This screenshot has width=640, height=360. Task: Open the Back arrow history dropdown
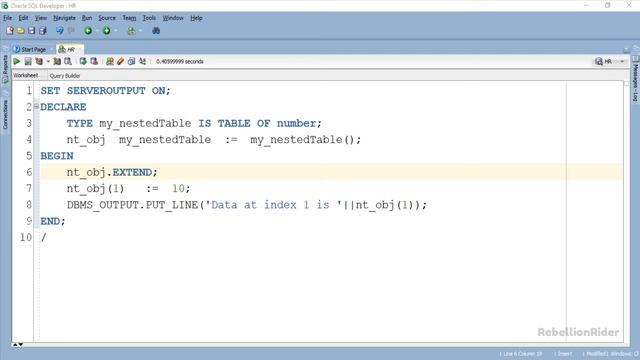tap(97, 31)
